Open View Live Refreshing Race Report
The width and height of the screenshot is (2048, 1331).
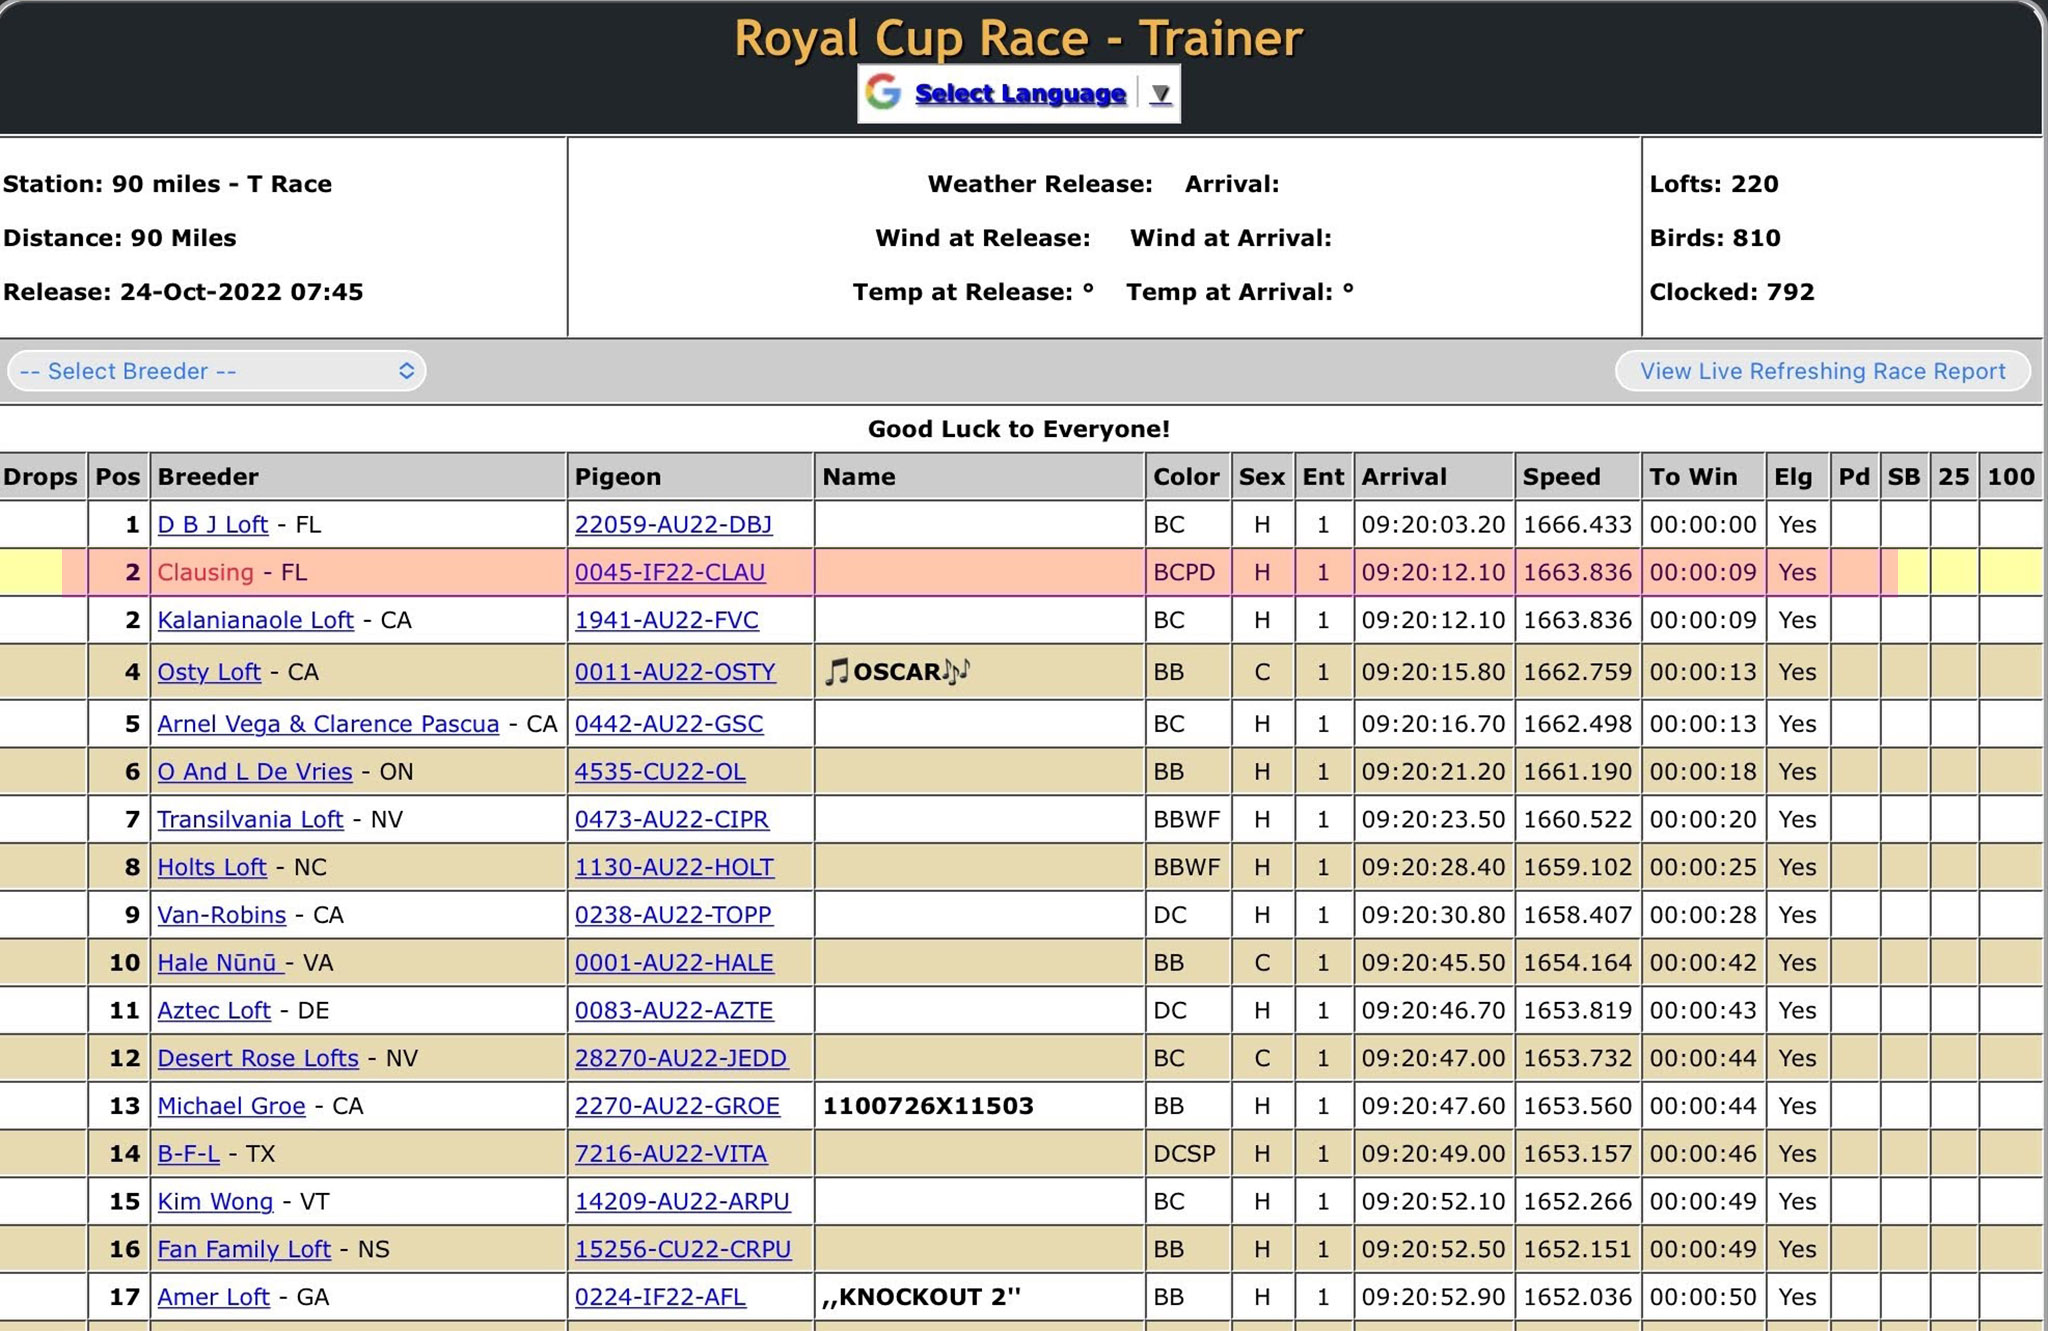1822,371
